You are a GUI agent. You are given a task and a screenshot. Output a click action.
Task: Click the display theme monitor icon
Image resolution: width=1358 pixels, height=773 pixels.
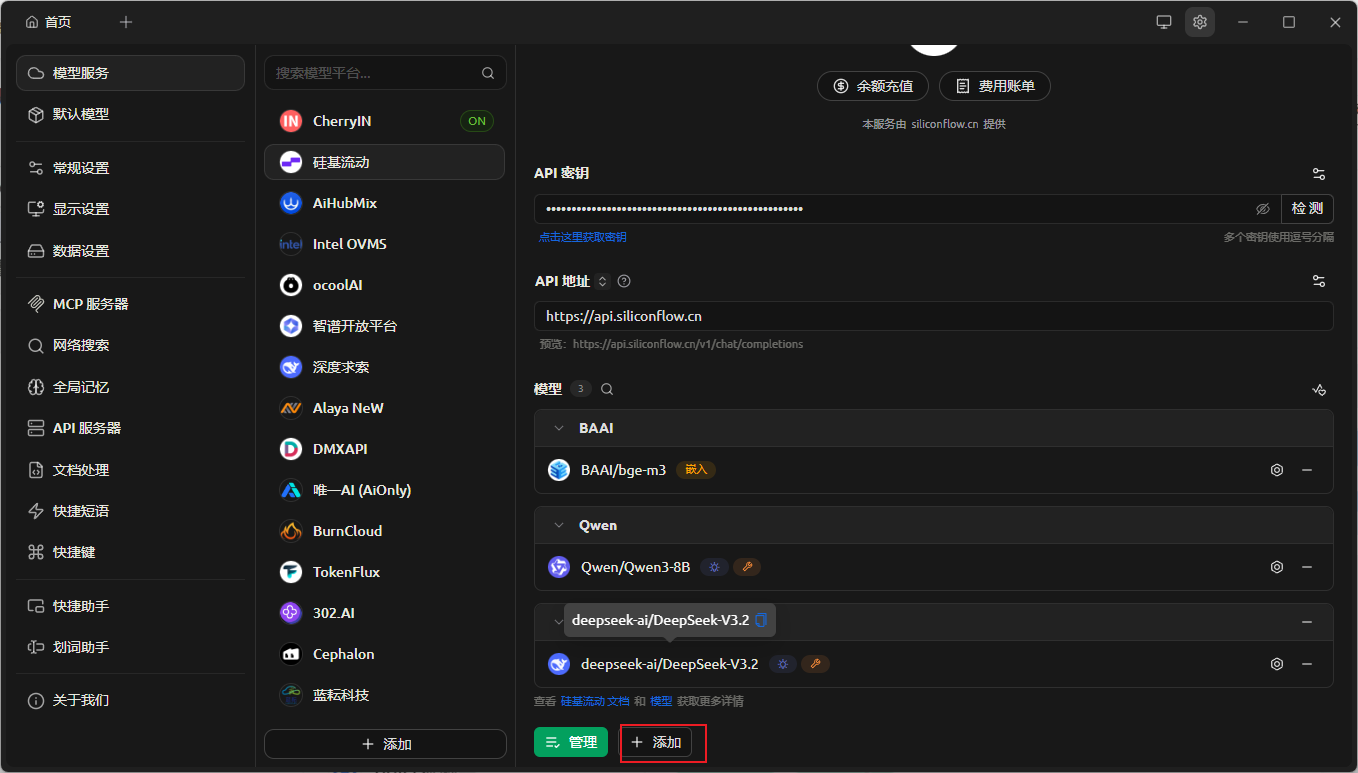coord(1164,22)
